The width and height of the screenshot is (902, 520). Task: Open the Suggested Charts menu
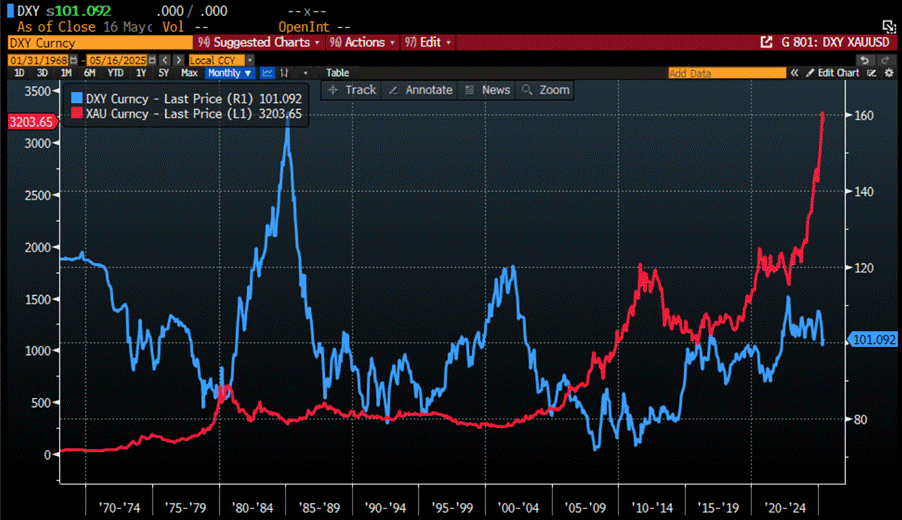point(258,42)
